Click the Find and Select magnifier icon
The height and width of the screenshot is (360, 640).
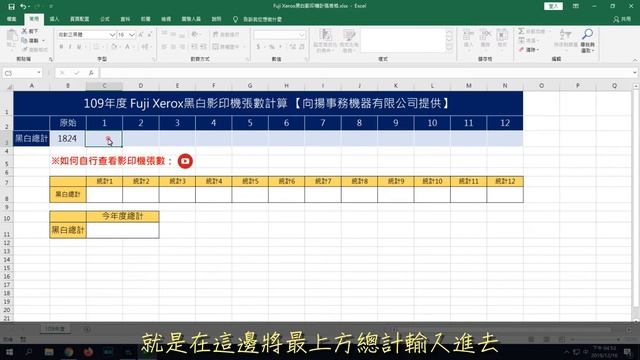coord(588,34)
